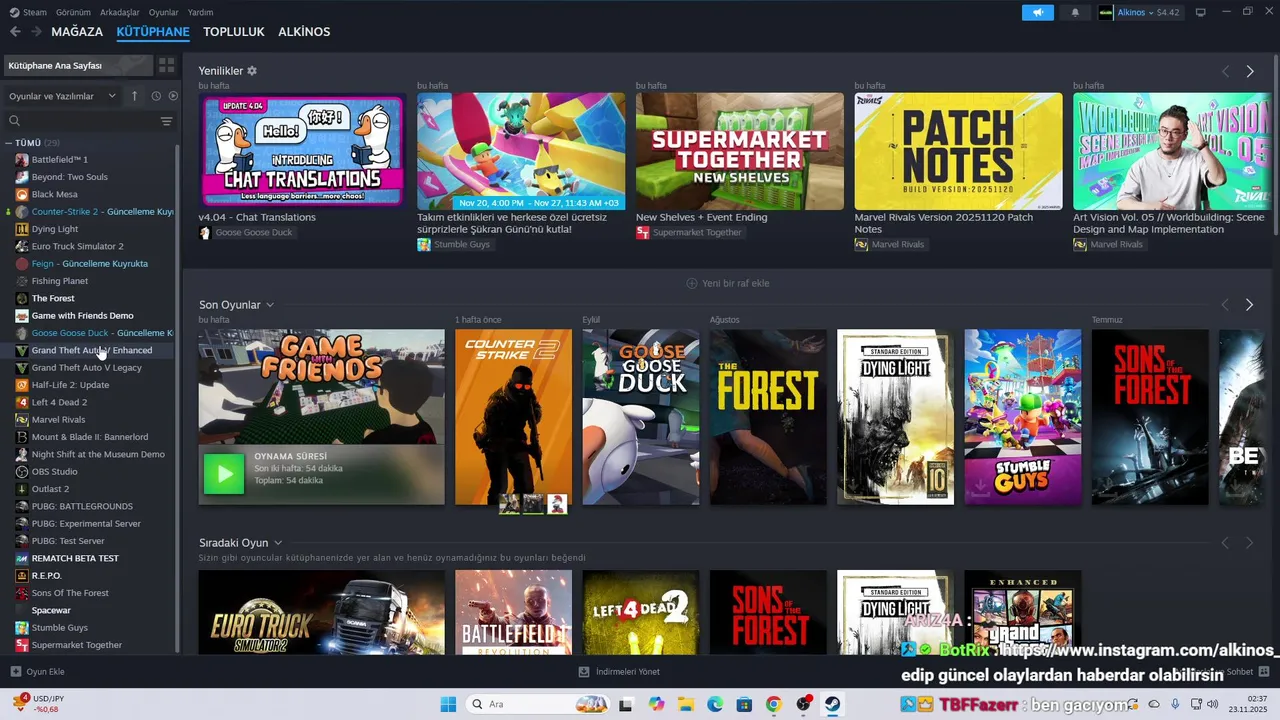Image resolution: width=1280 pixels, height=720 pixels.
Task: Open the Windows Start menu
Action: tap(448, 704)
